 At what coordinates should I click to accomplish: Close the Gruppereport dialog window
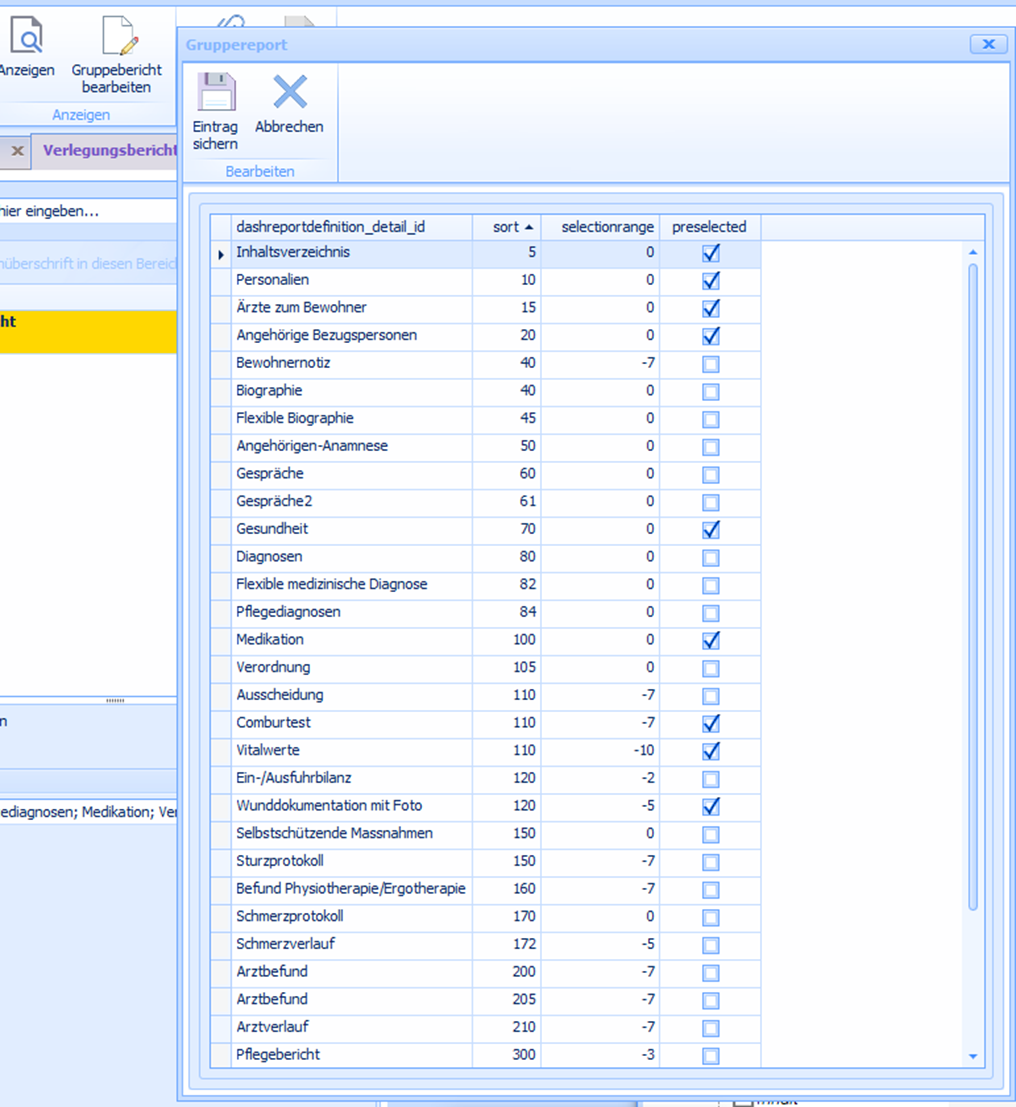[987, 44]
